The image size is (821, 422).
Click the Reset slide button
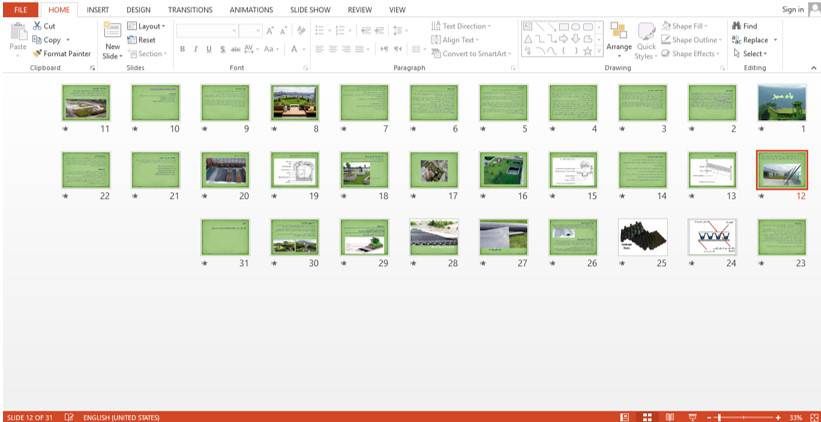coord(141,40)
